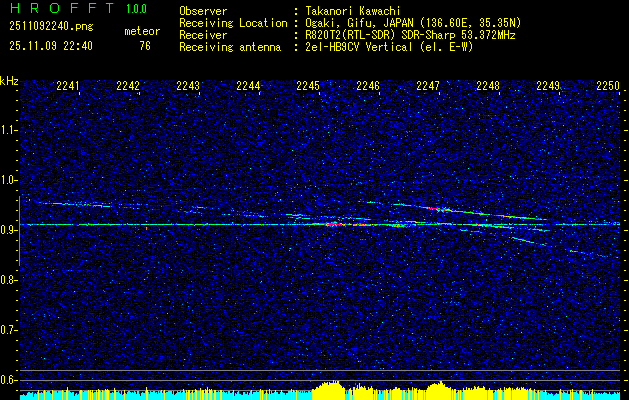Click the 2246 time marker

coord(368,86)
